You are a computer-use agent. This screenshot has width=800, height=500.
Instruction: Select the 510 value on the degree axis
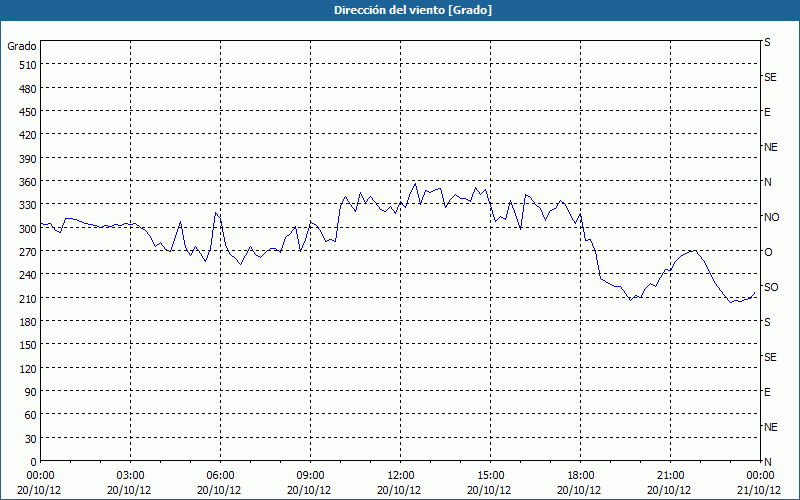click(x=28, y=65)
